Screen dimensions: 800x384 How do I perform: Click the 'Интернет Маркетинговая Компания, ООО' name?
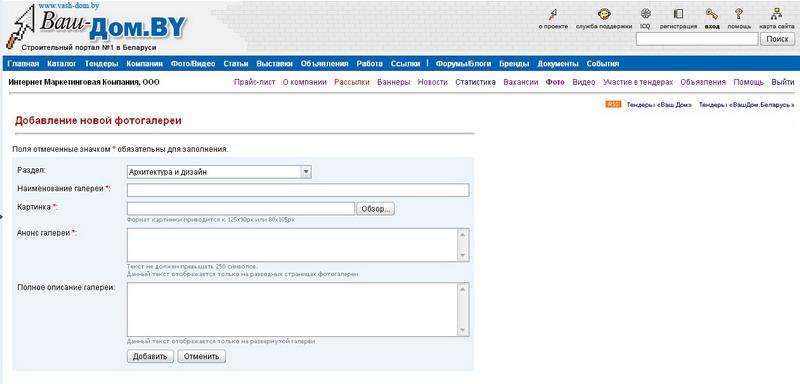point(84,82)
